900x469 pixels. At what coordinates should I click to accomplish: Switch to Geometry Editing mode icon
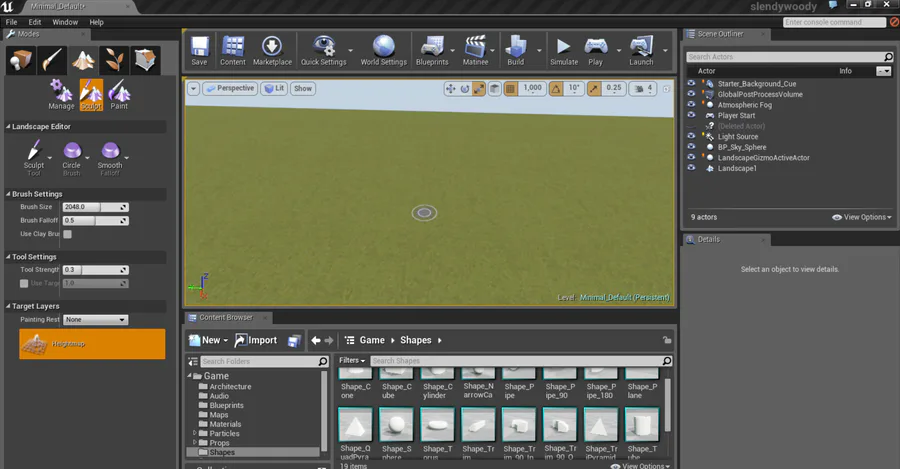click(145, 60)
